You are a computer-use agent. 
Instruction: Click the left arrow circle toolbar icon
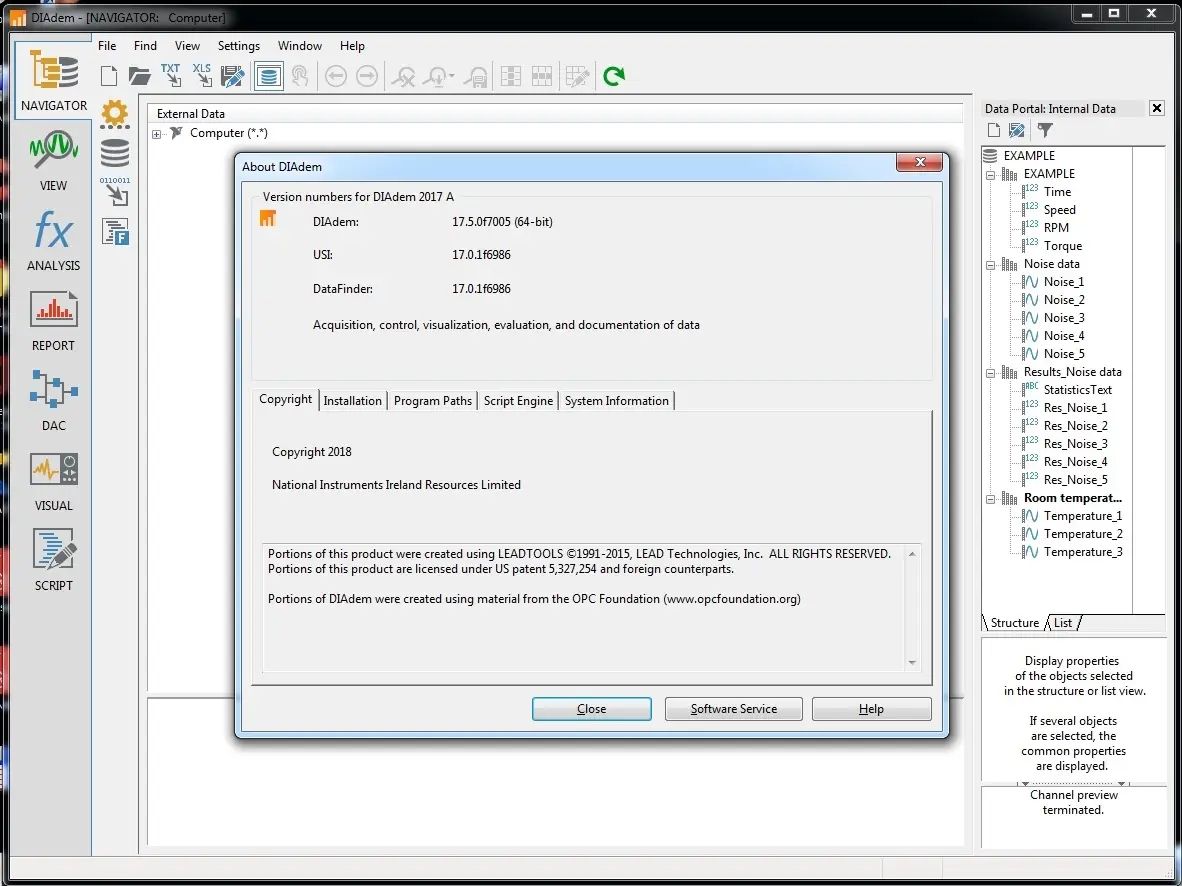(x=336, y=76)
